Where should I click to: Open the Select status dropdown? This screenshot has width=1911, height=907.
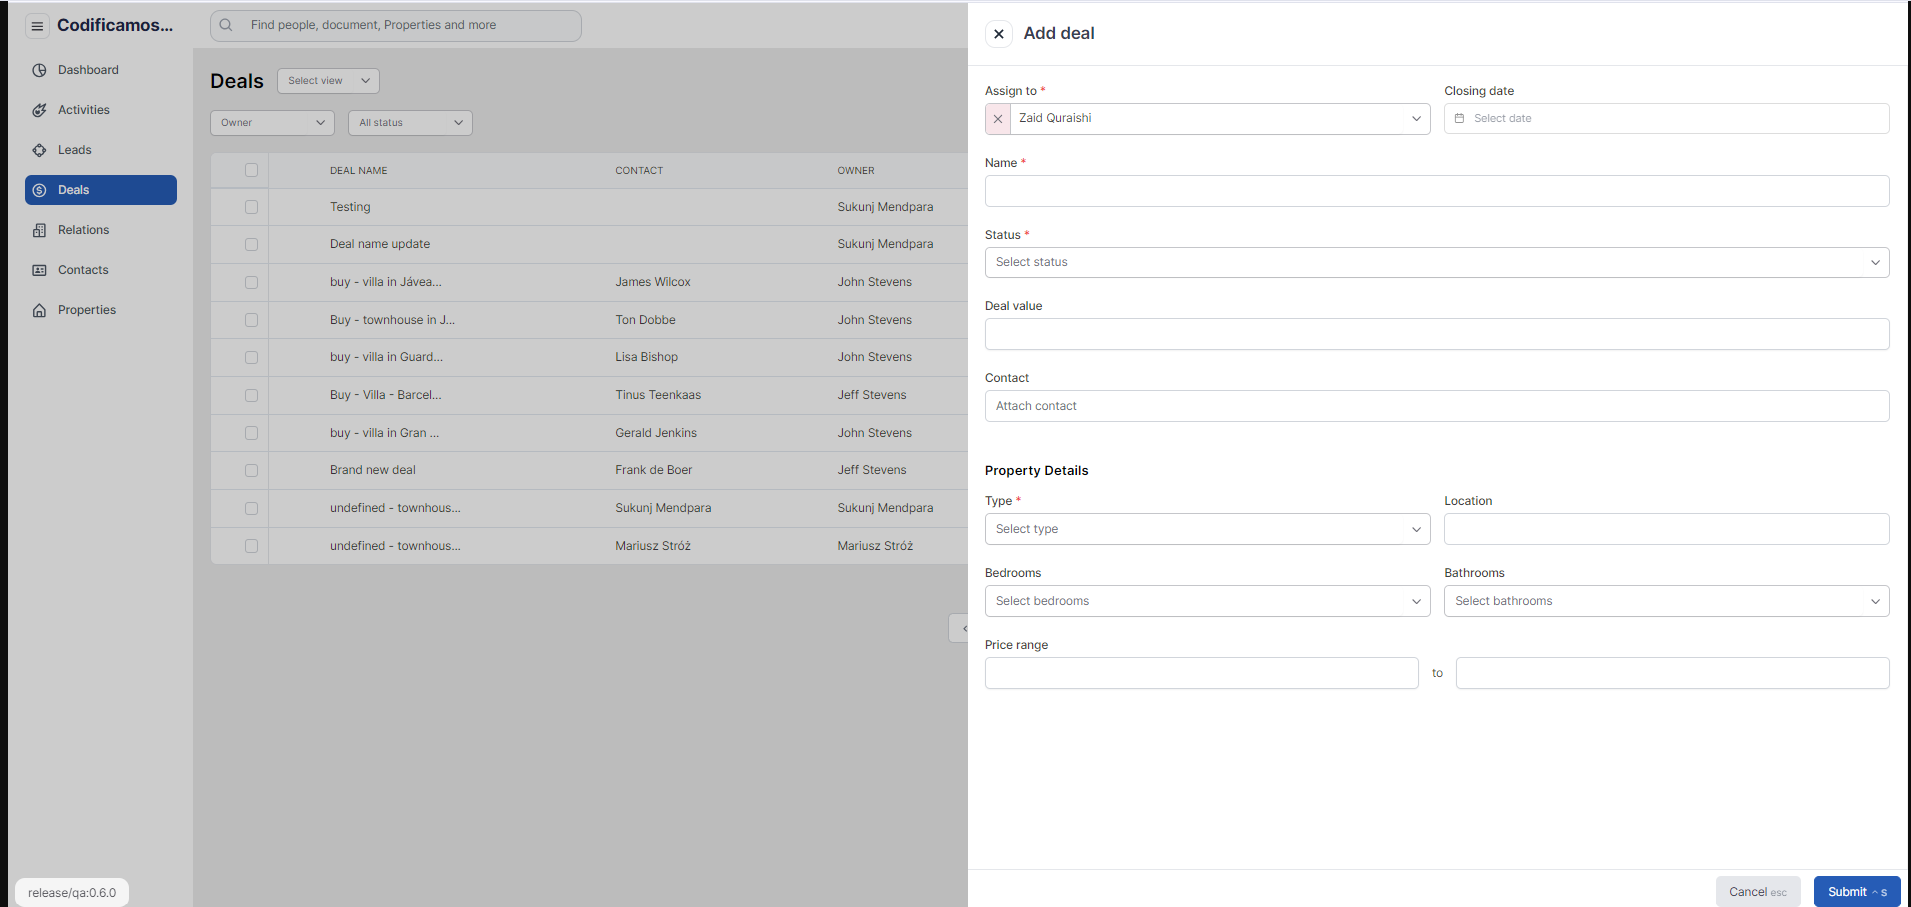point(1436,262)
